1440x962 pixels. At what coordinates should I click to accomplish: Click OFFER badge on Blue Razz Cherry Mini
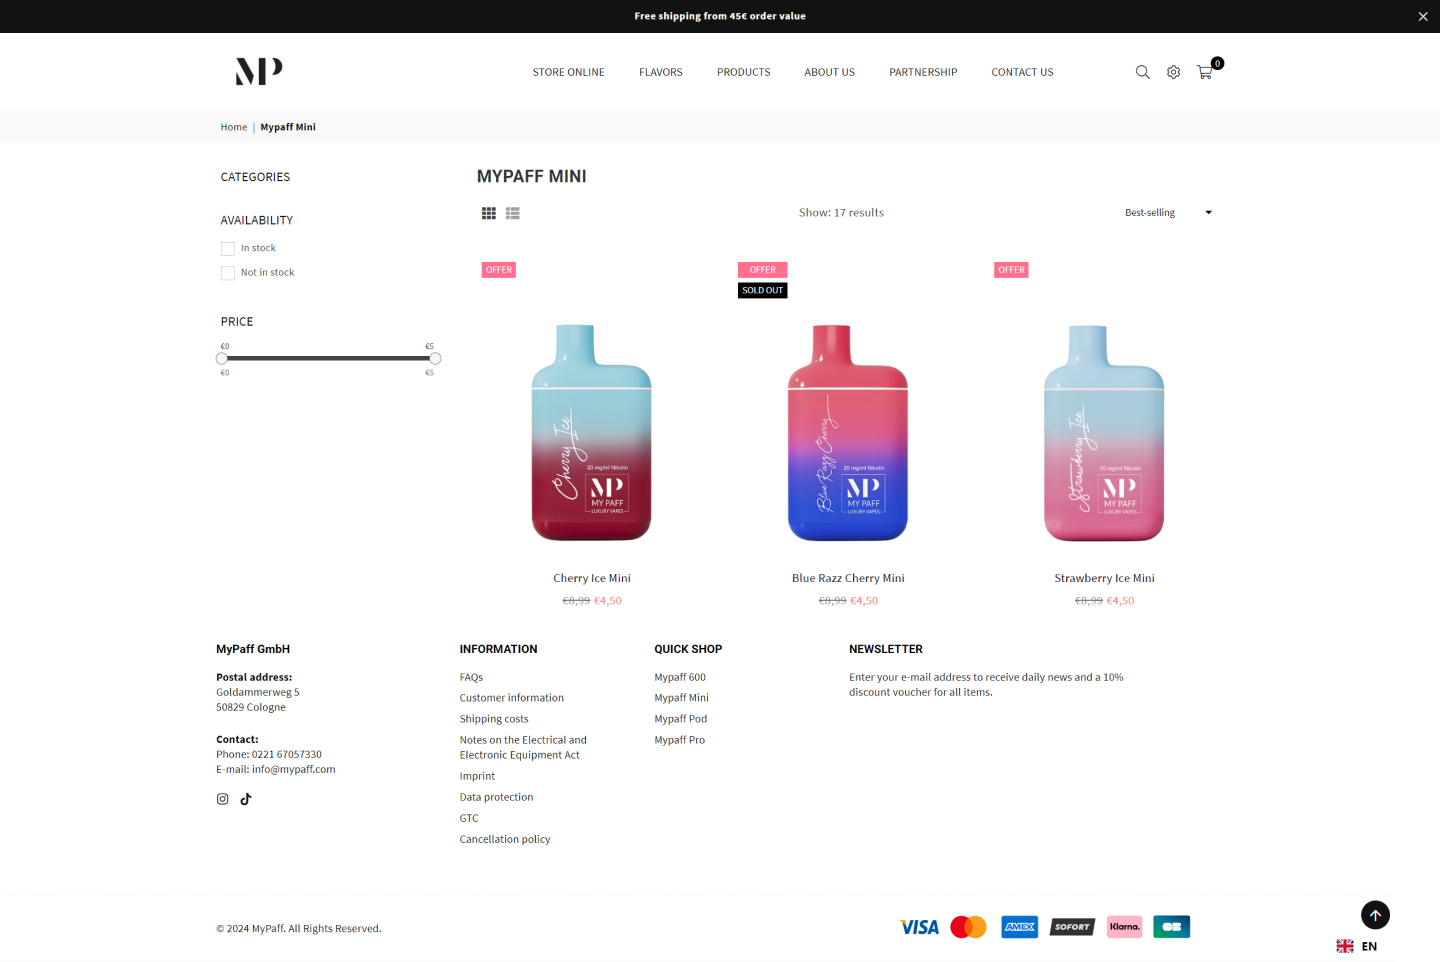coord(763,270)
